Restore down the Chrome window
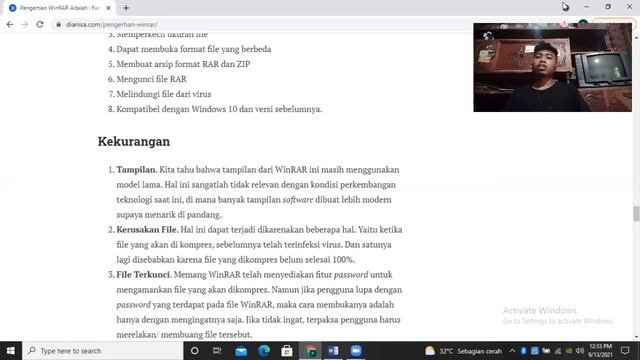Screen dimensions: 640x360 pyautogui.click(x=608, y=7)
